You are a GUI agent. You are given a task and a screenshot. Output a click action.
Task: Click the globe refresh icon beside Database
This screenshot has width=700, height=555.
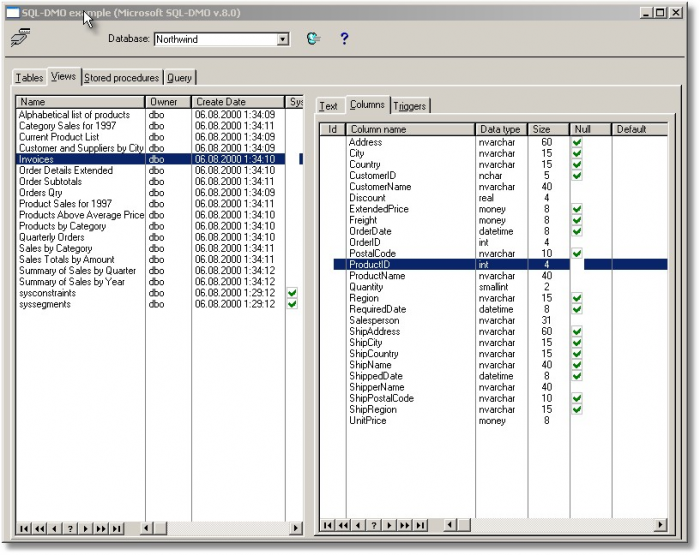[x=313, y=38]
